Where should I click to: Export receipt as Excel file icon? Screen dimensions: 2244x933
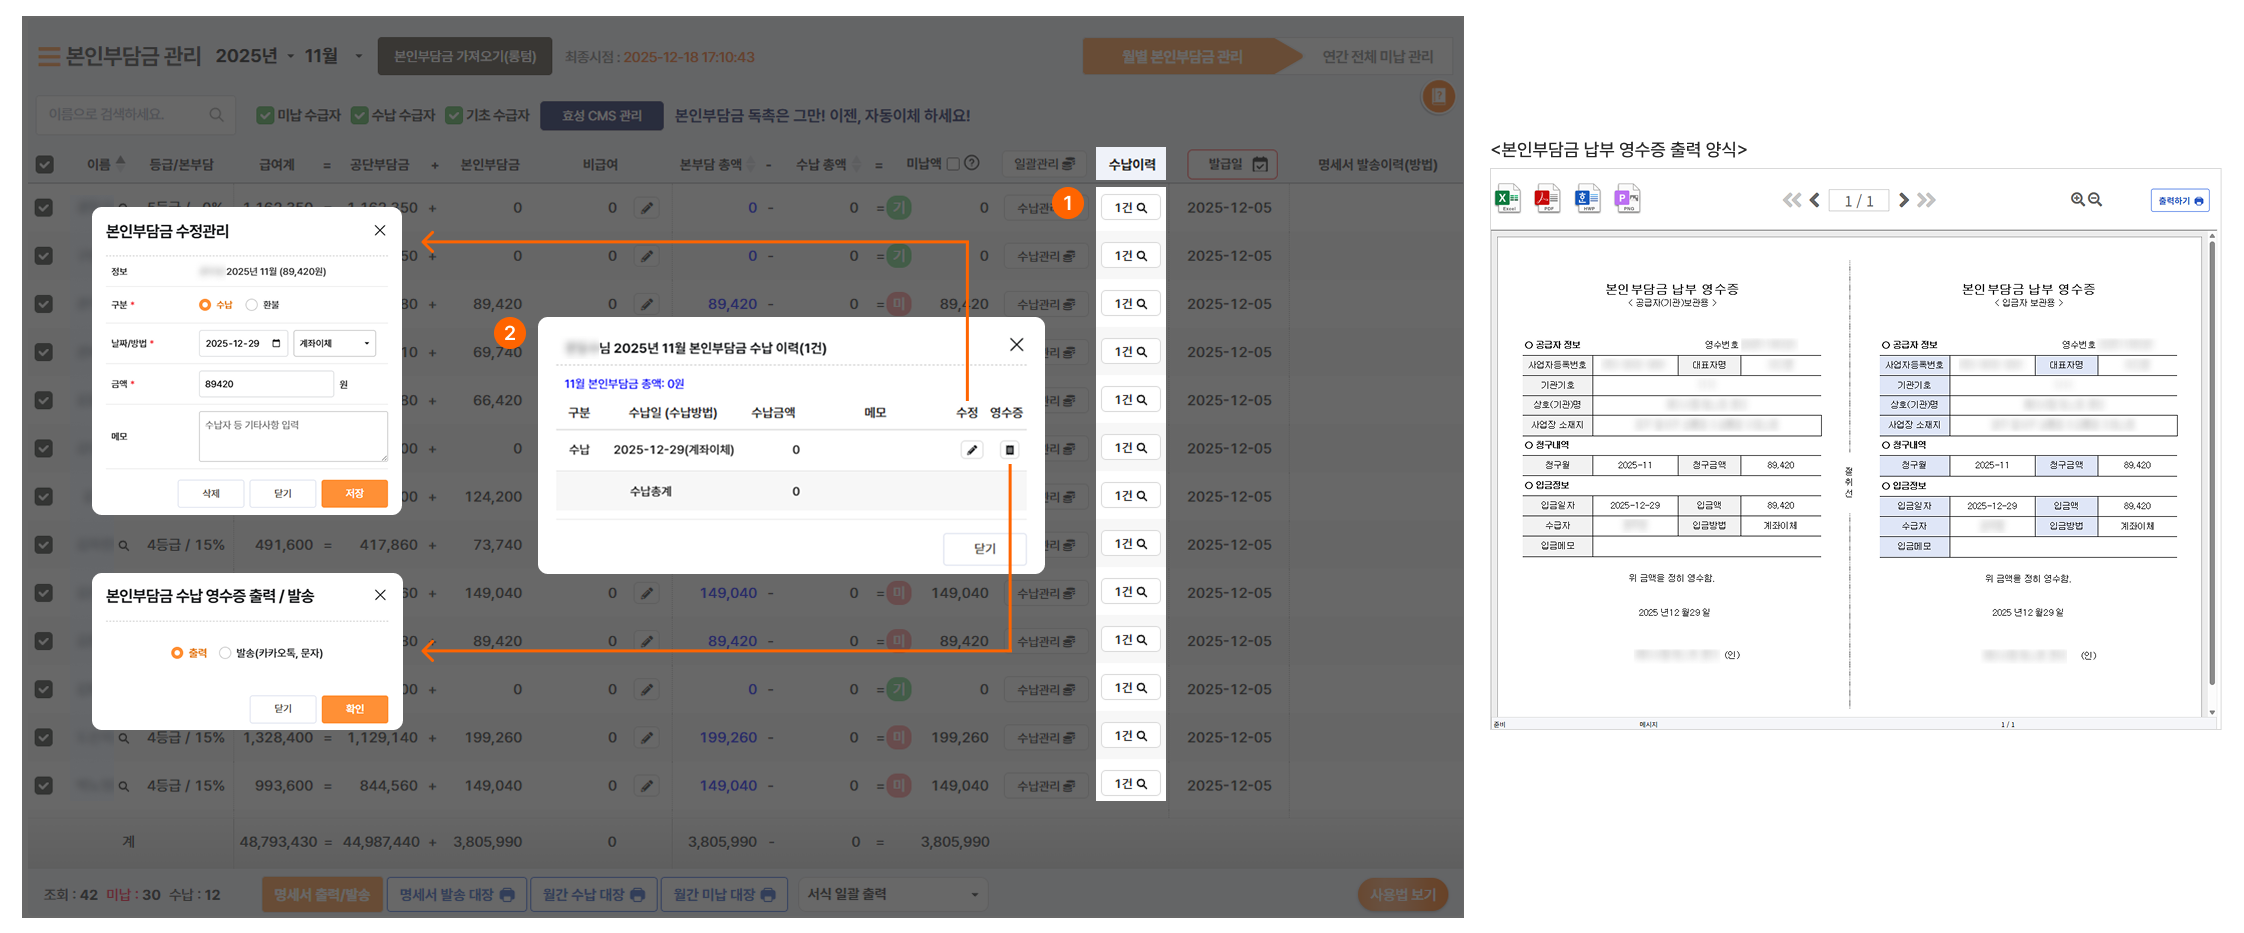(x=1507, y=199)
